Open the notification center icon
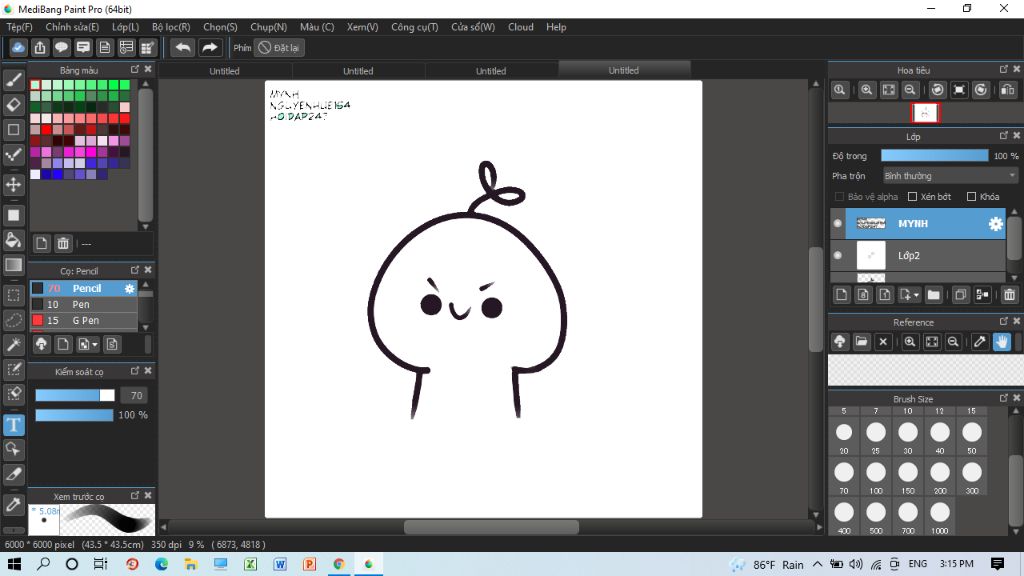 pyautogui.click(x=997, y=564)
